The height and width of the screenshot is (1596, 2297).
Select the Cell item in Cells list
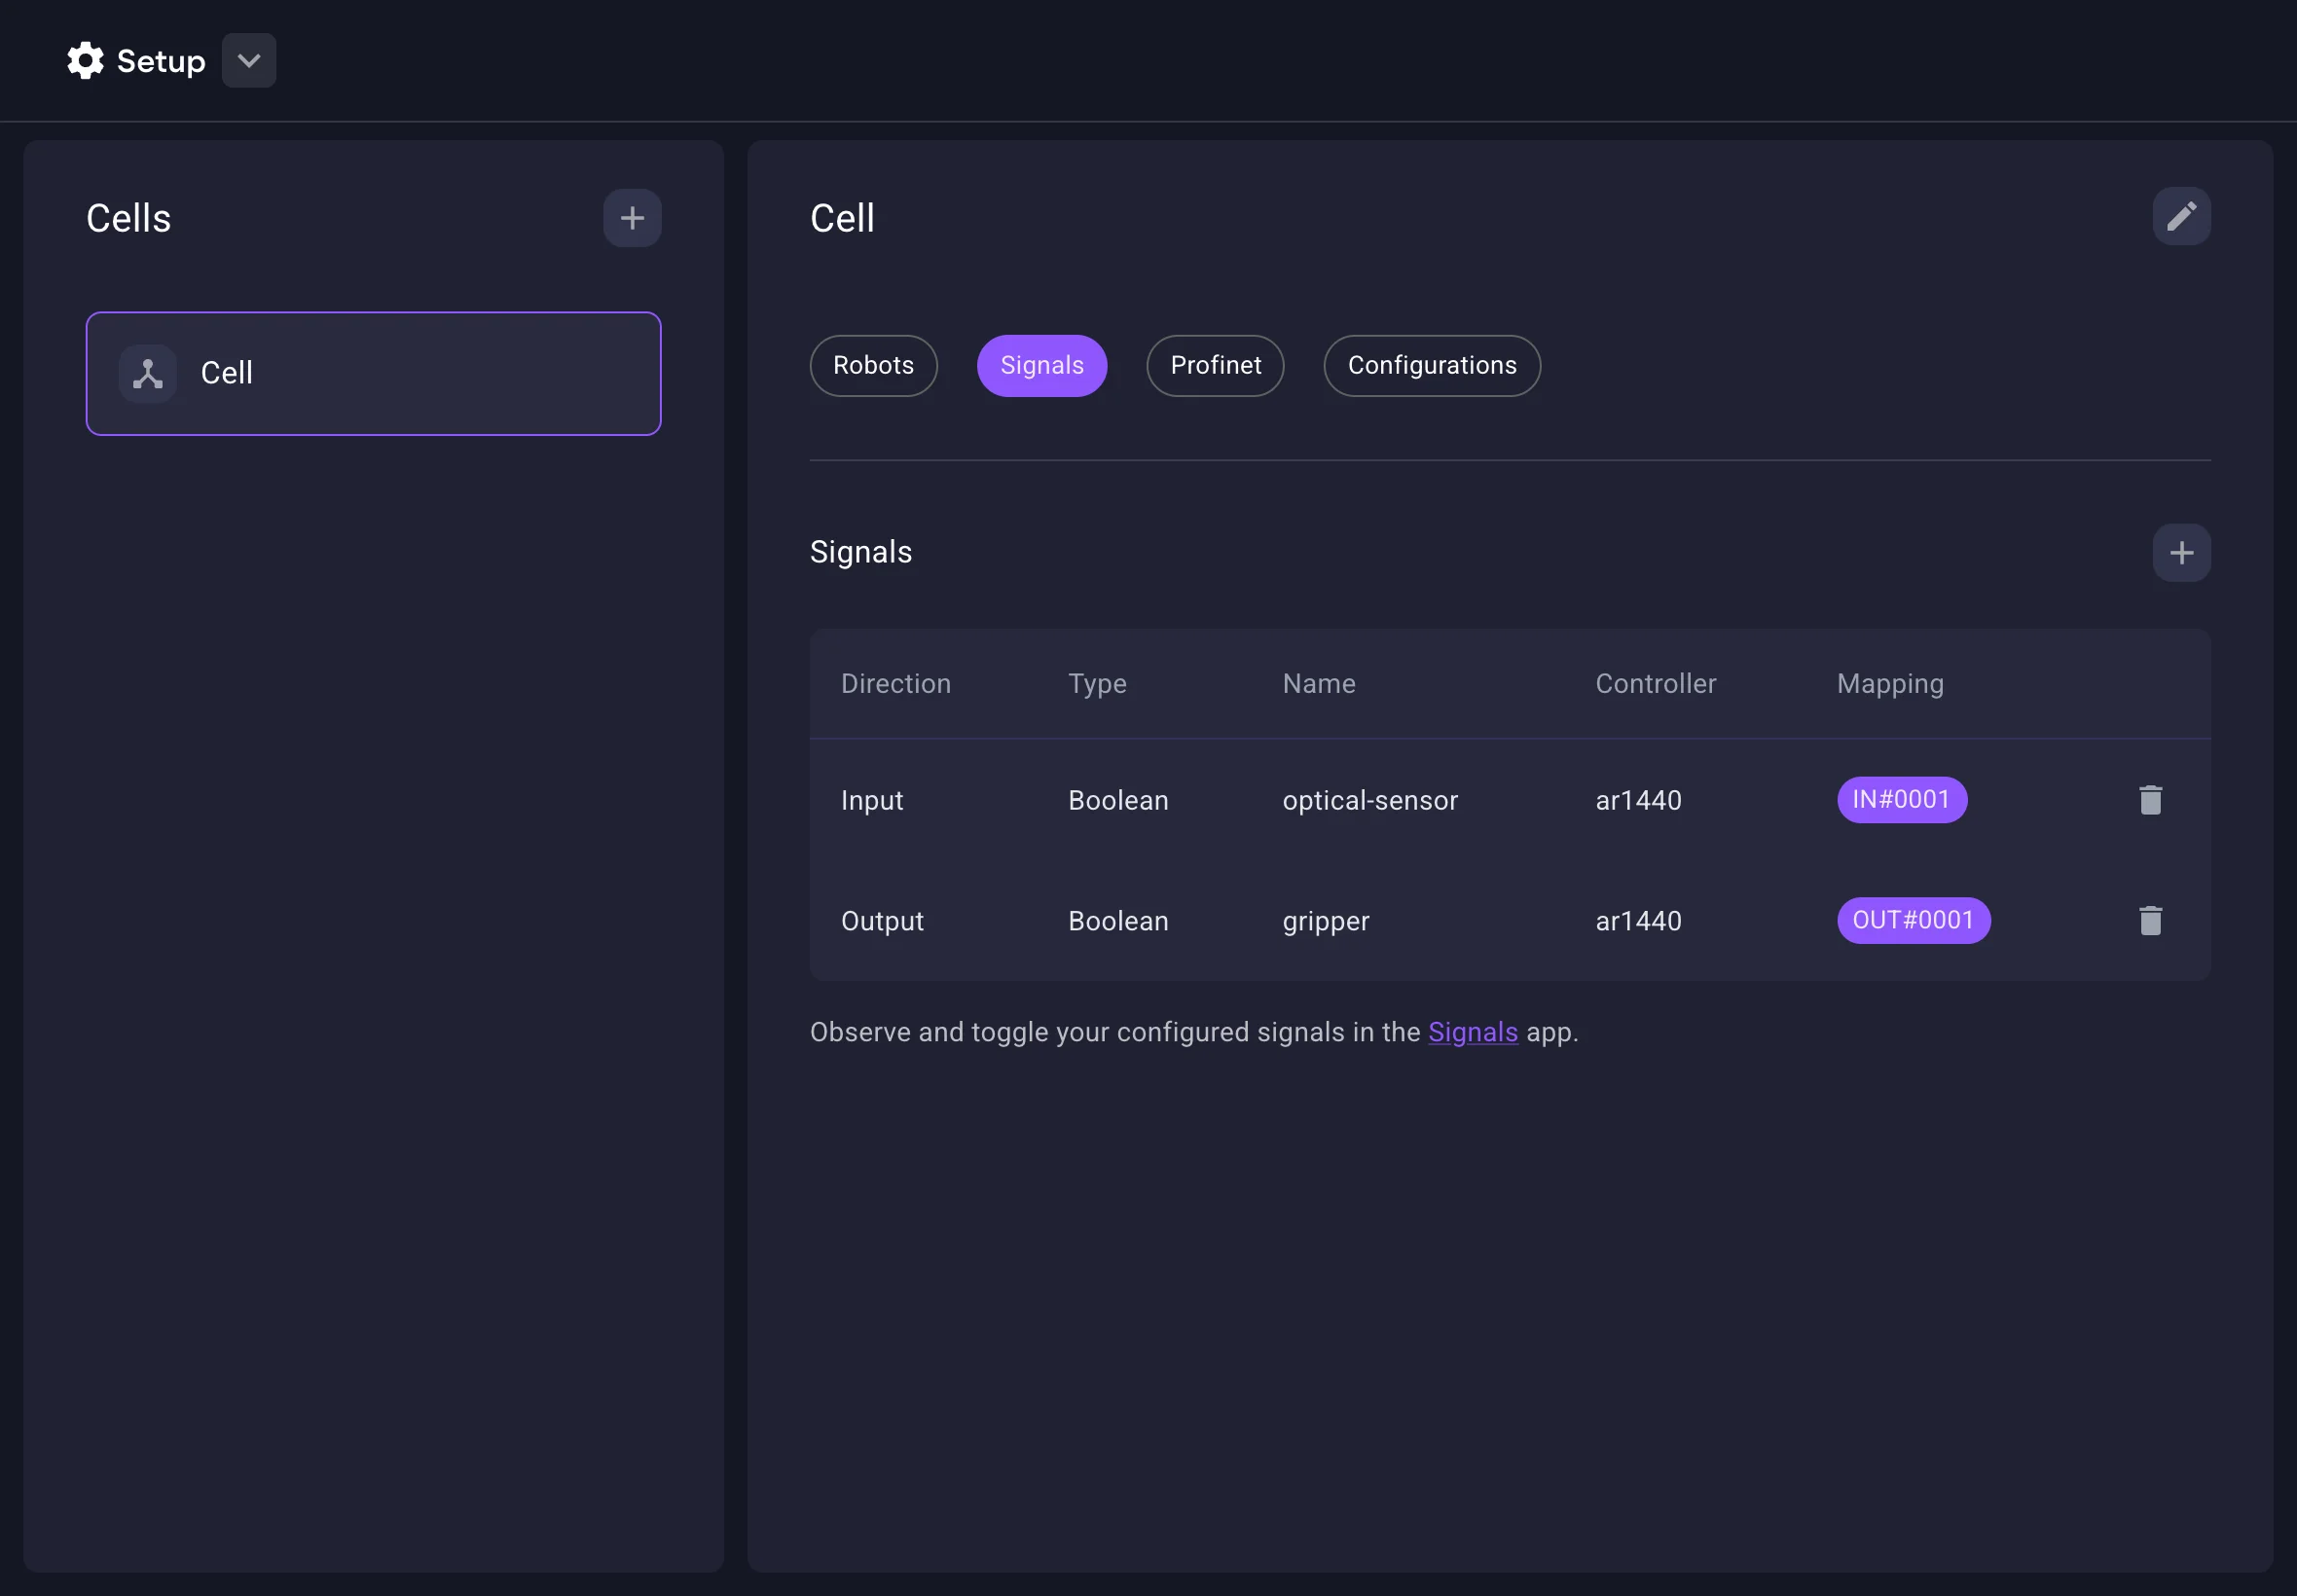[x=373, y=373]
